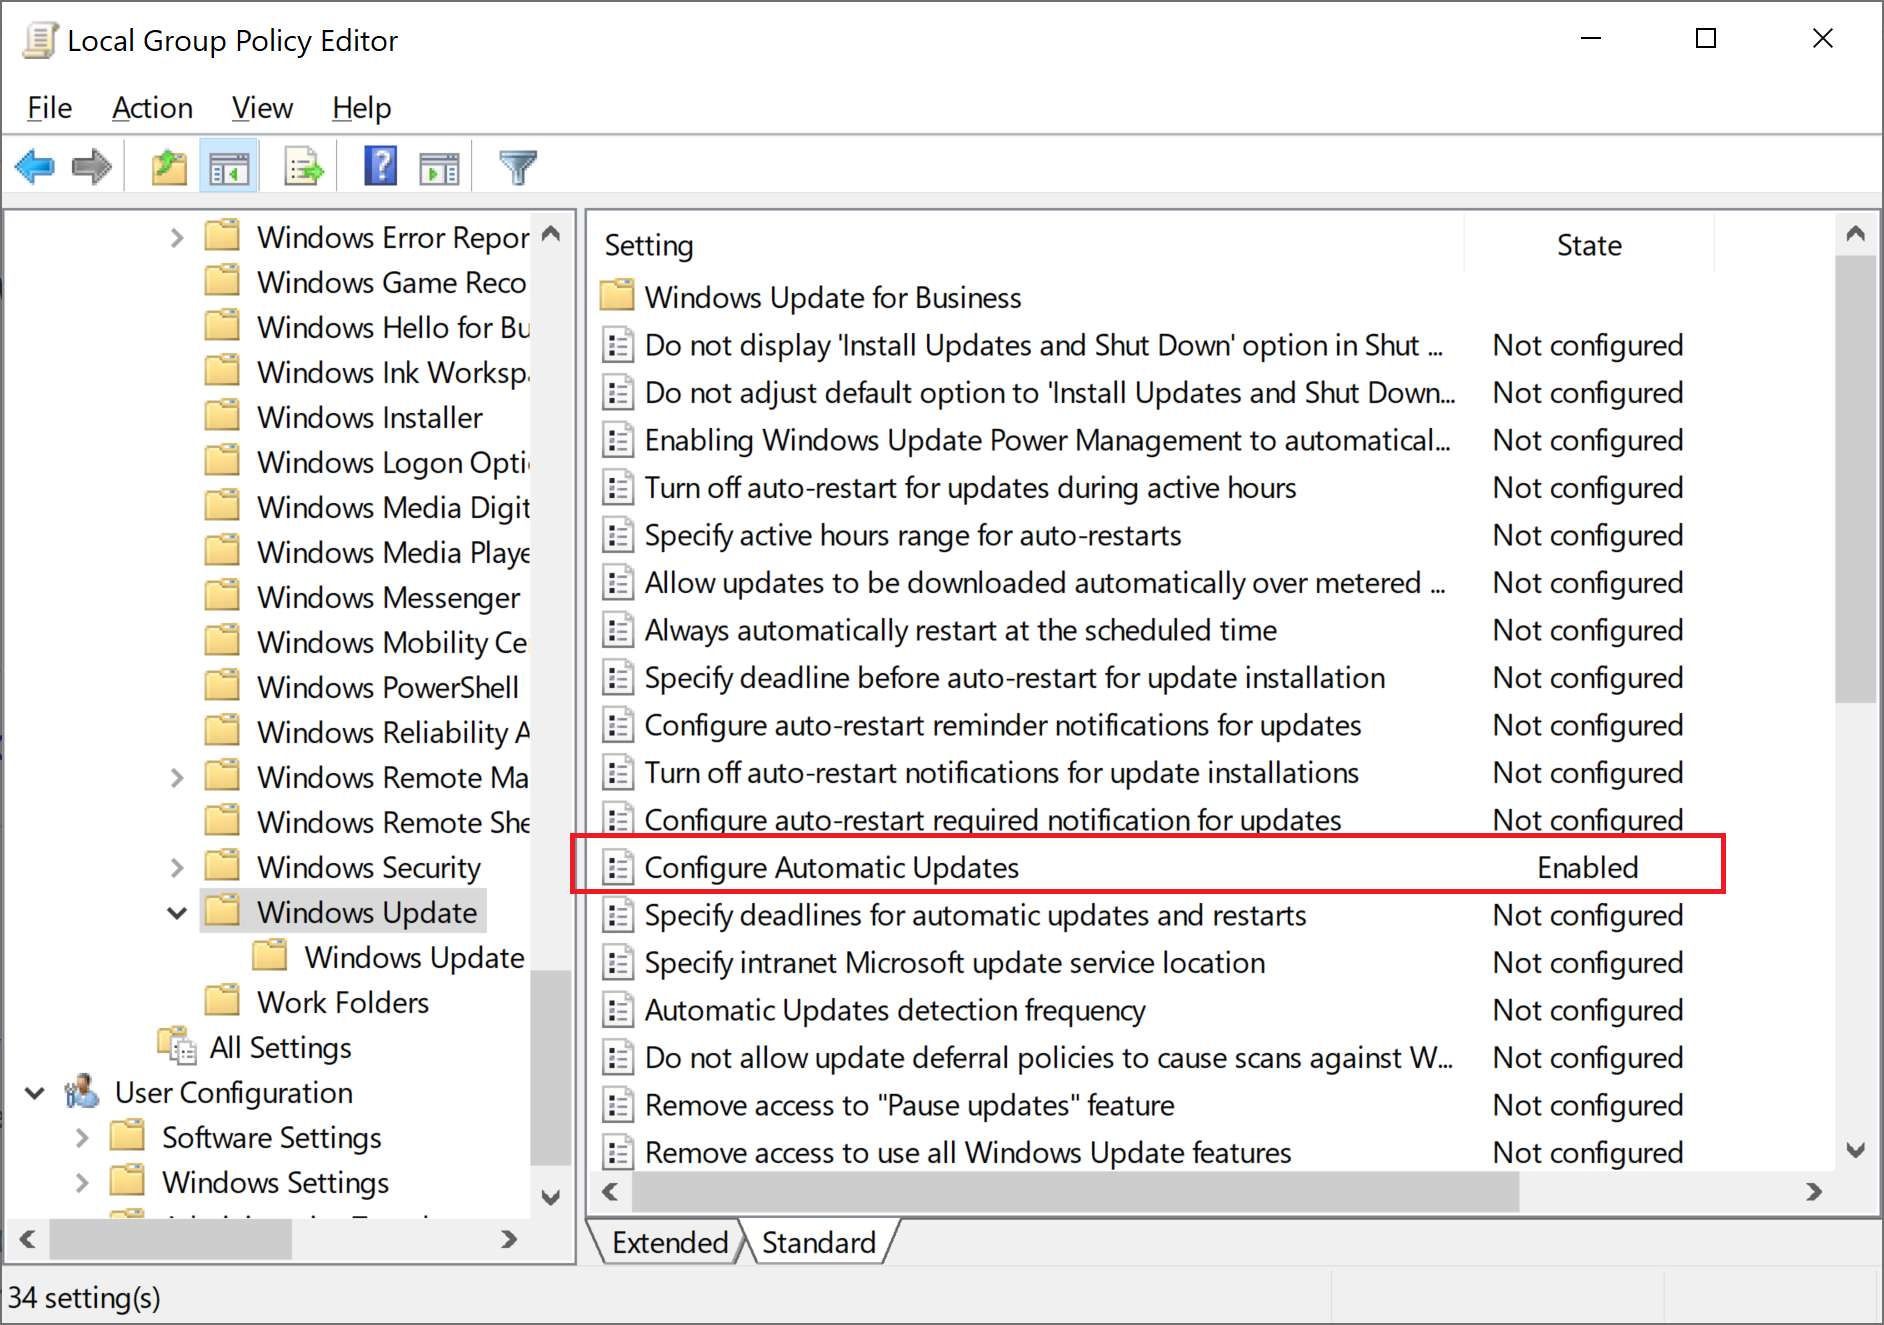This screenshot has height=1325, width=1884.
Task: Click Enabled state of Configure Automatic Updates
Action: pyautogui.click(x=1587, y=867)
